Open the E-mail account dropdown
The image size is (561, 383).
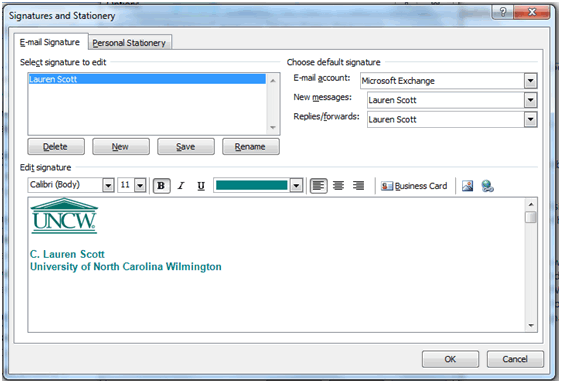click(531, 81)
